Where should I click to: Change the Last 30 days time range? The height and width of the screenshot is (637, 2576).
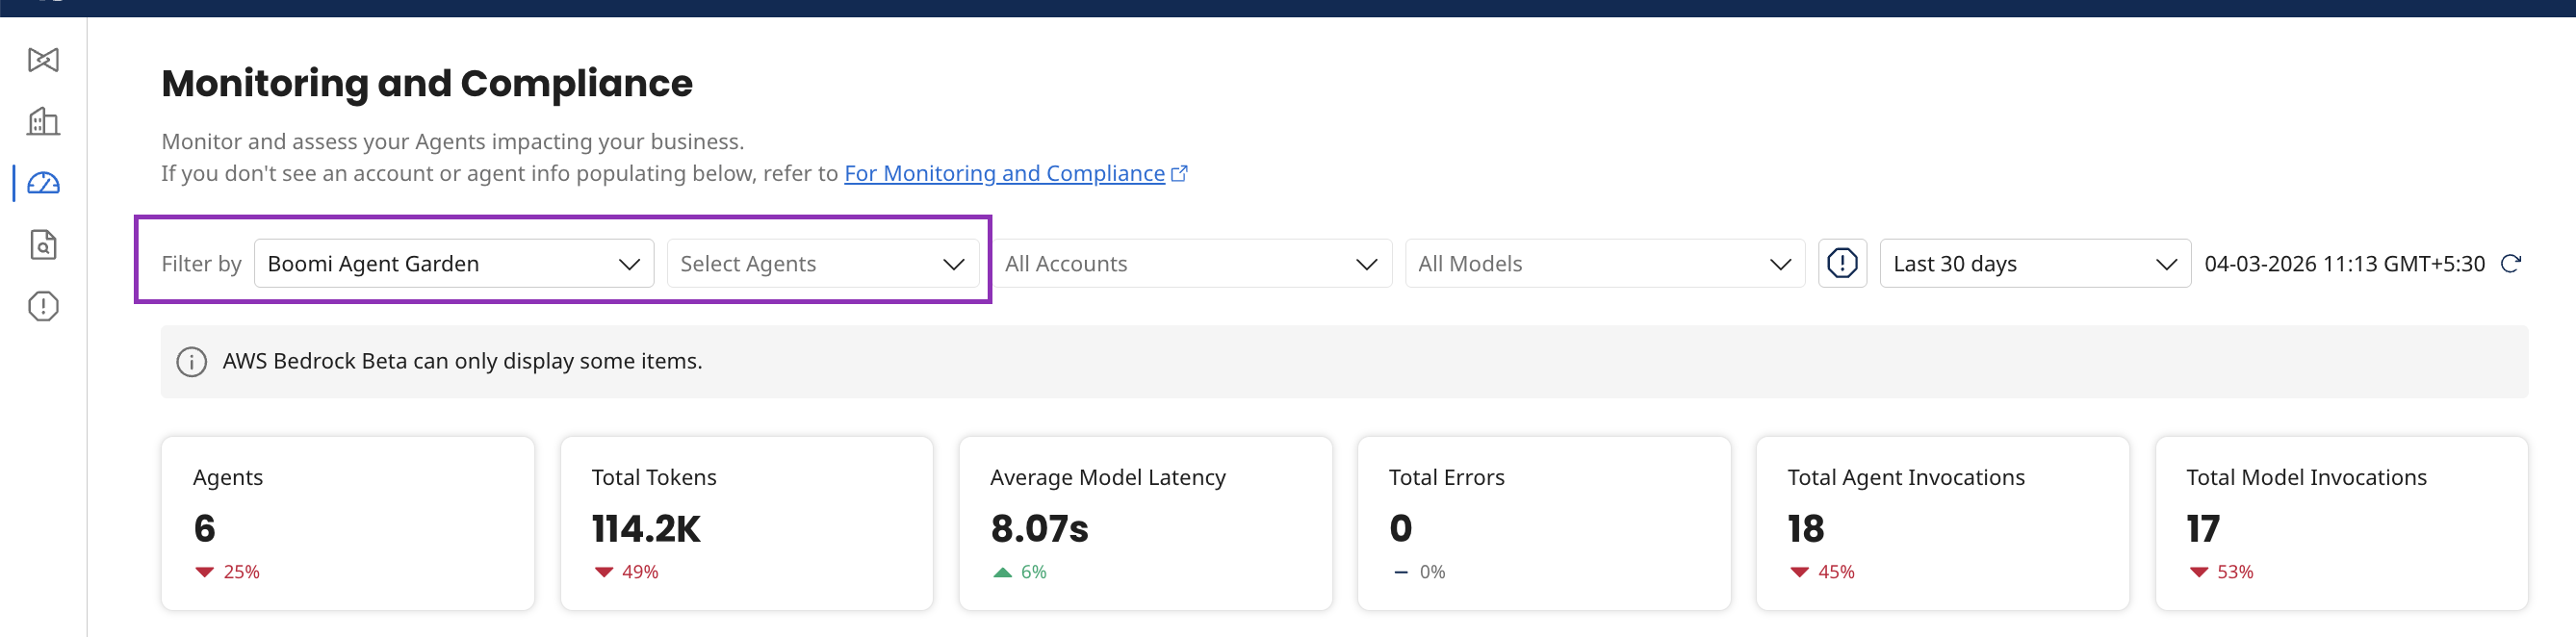coord(2033,264)
